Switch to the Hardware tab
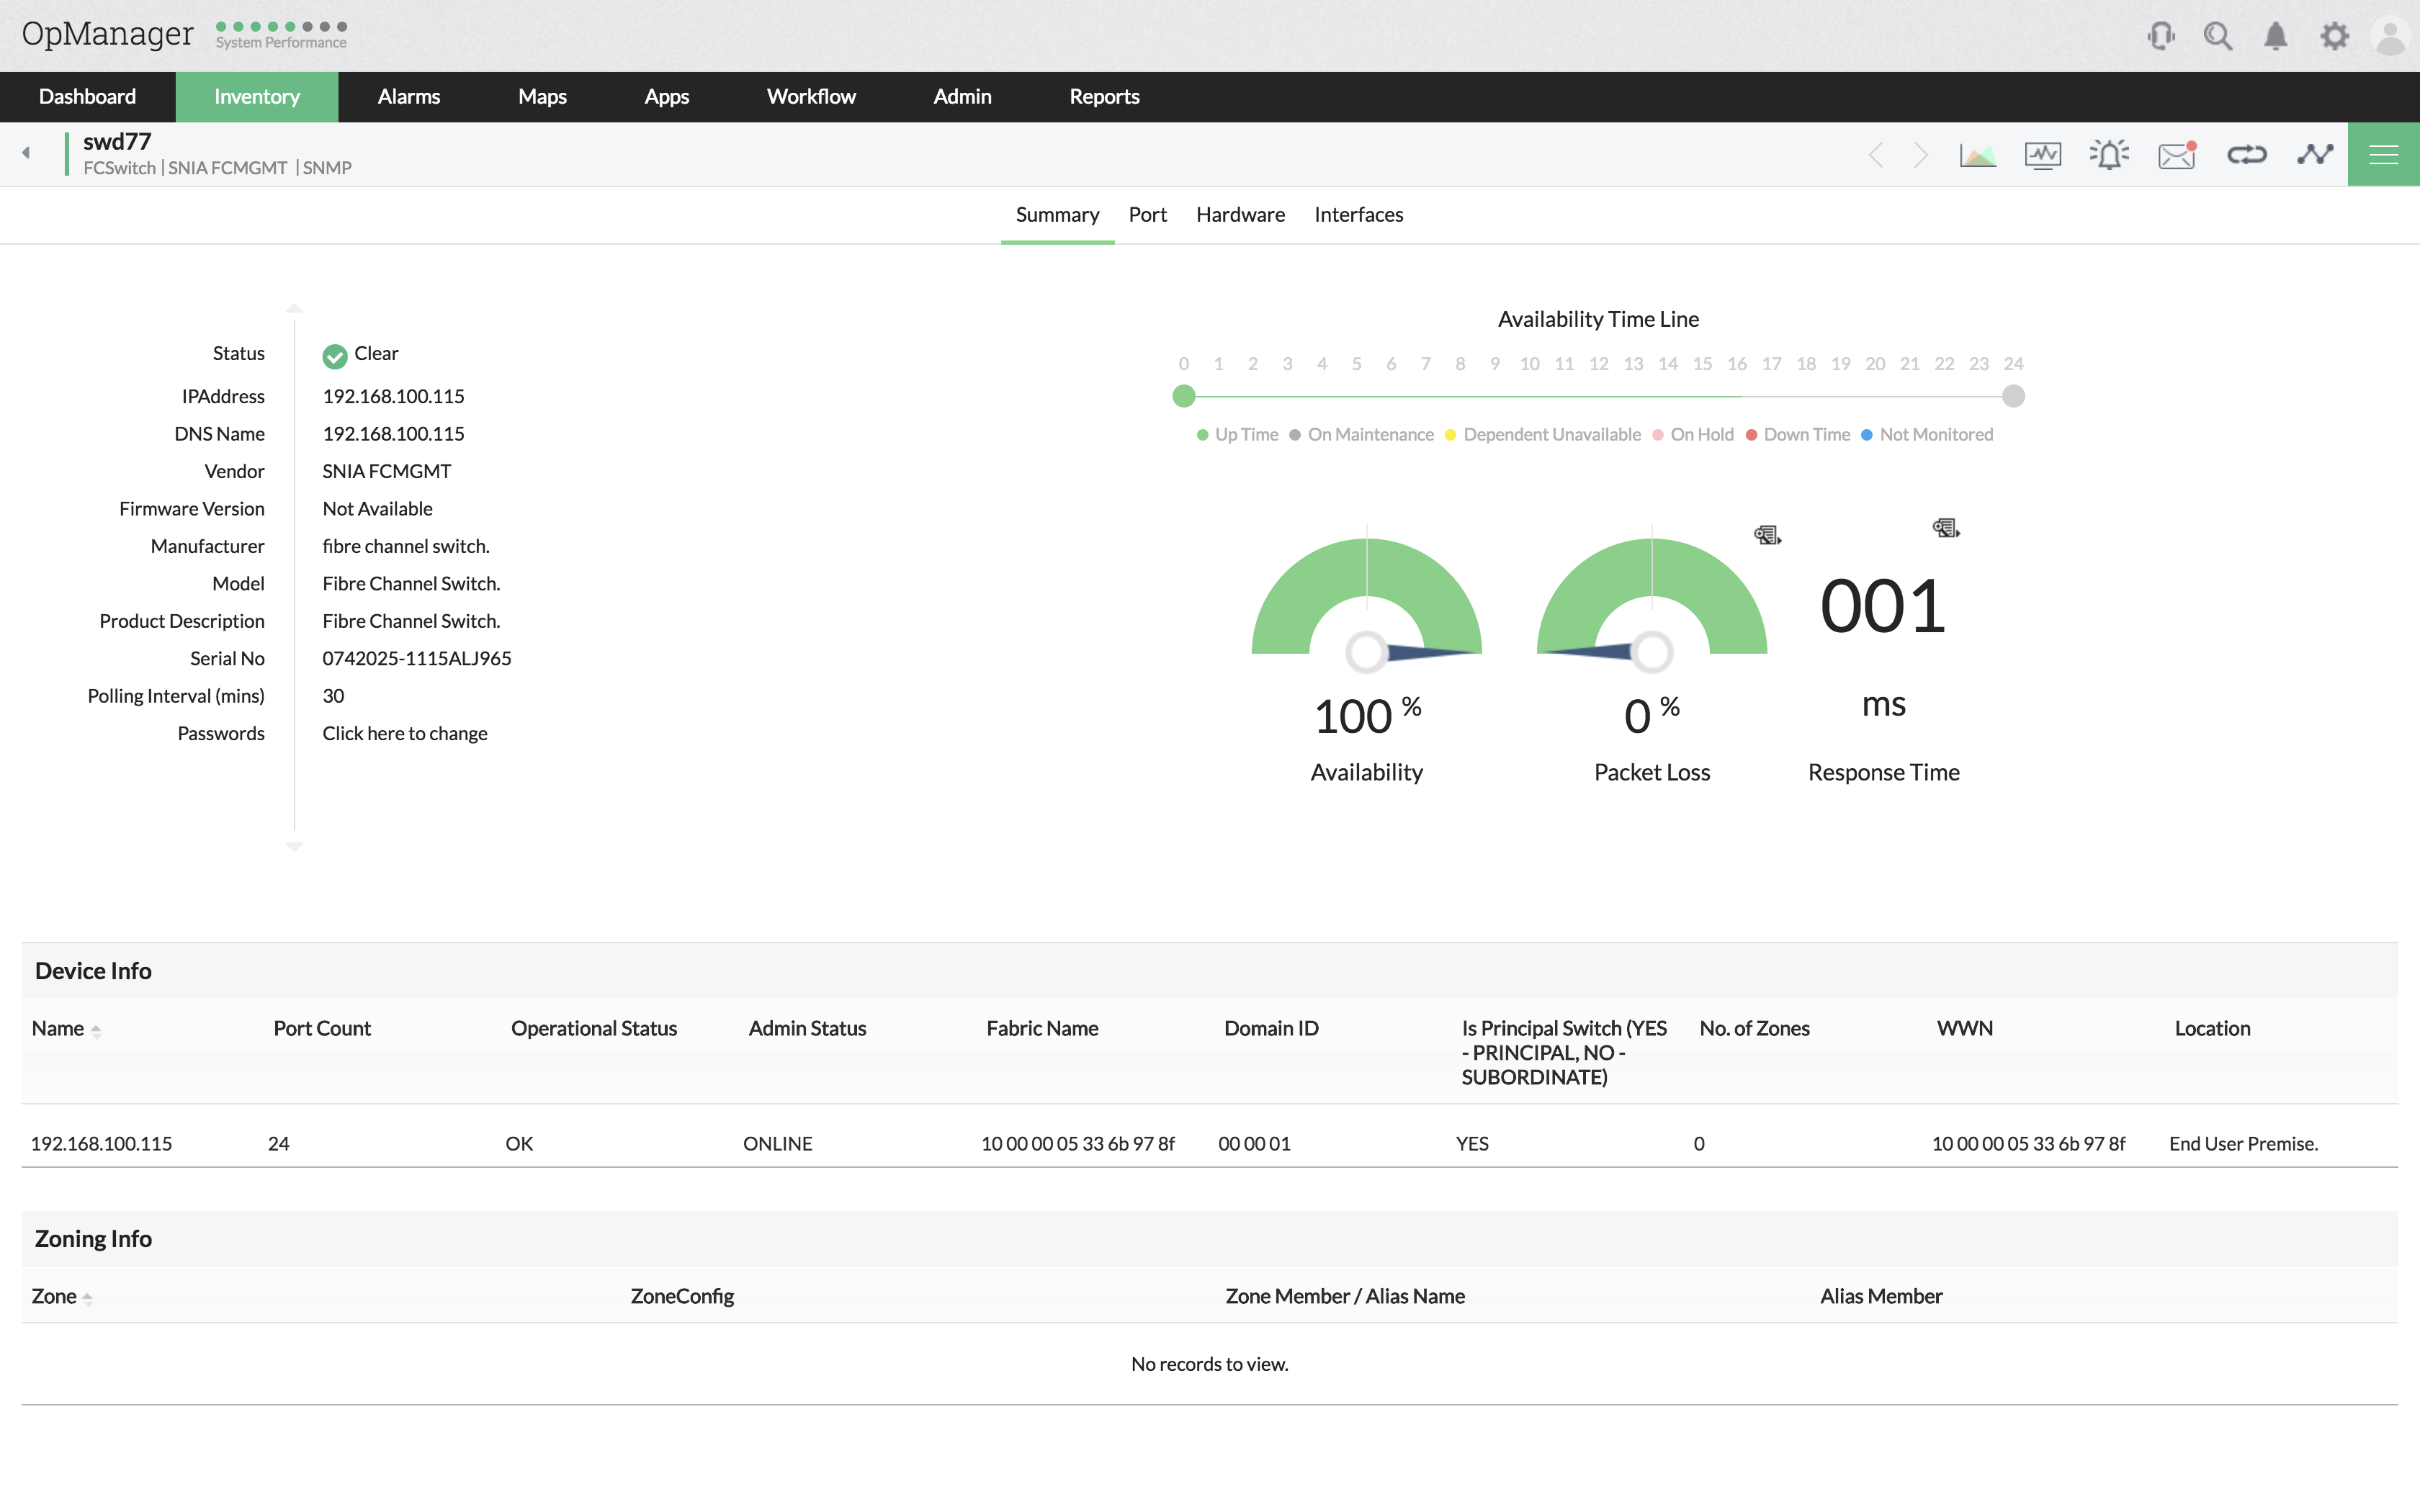The width and height of the screenshot is (2420, 1512). (x=1240, y=215)
